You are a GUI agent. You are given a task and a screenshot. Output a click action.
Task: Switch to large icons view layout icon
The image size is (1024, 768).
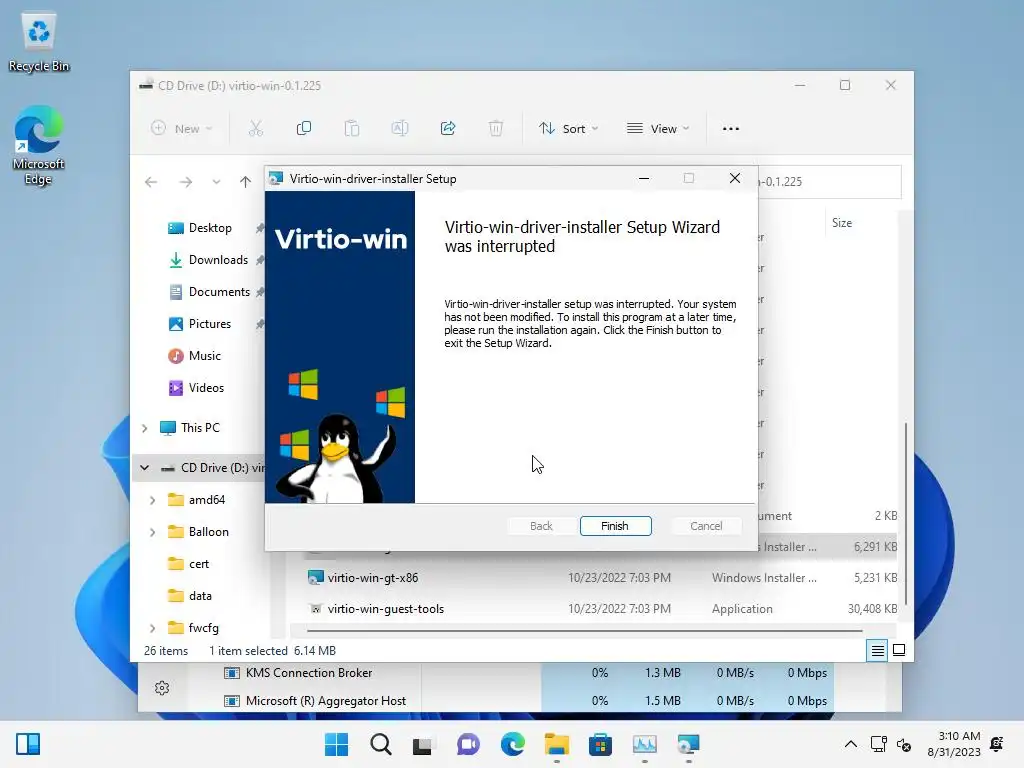(899, 650)
